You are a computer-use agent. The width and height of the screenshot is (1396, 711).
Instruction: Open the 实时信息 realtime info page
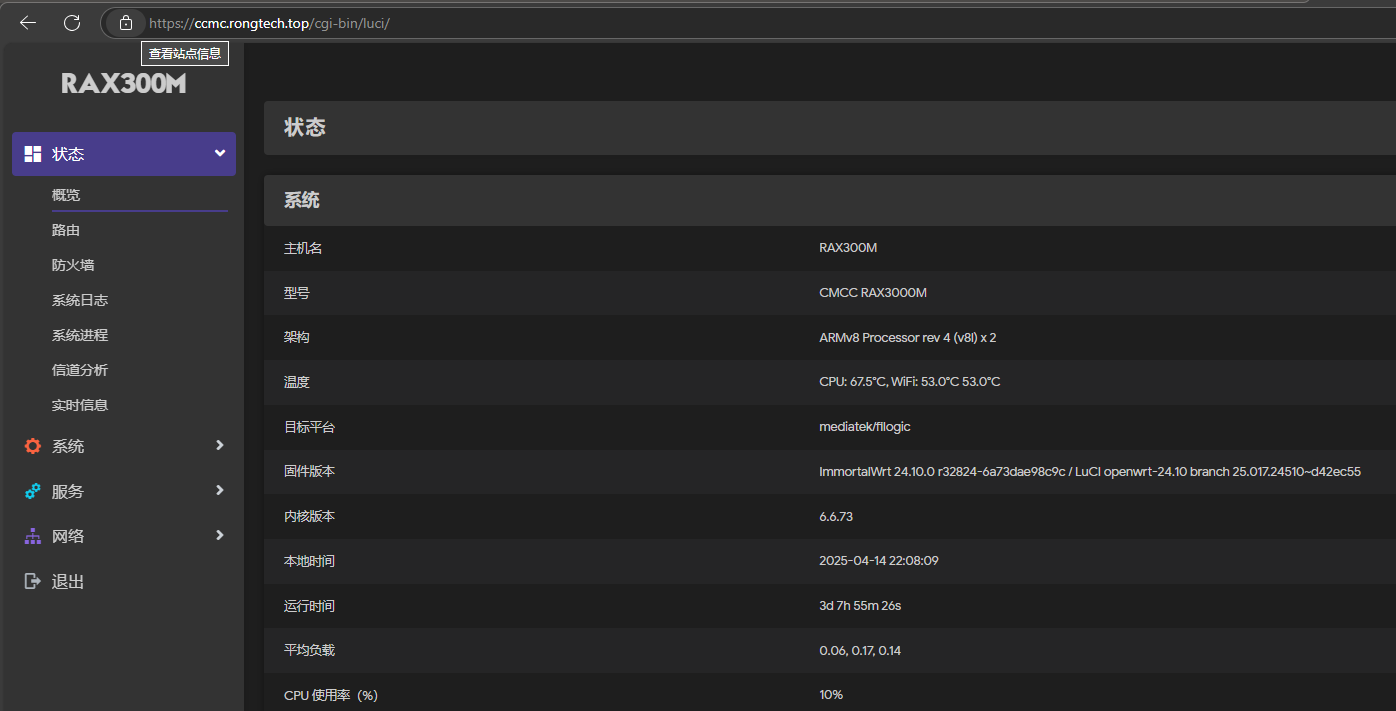pyautogui.click(x=80, y=405)
